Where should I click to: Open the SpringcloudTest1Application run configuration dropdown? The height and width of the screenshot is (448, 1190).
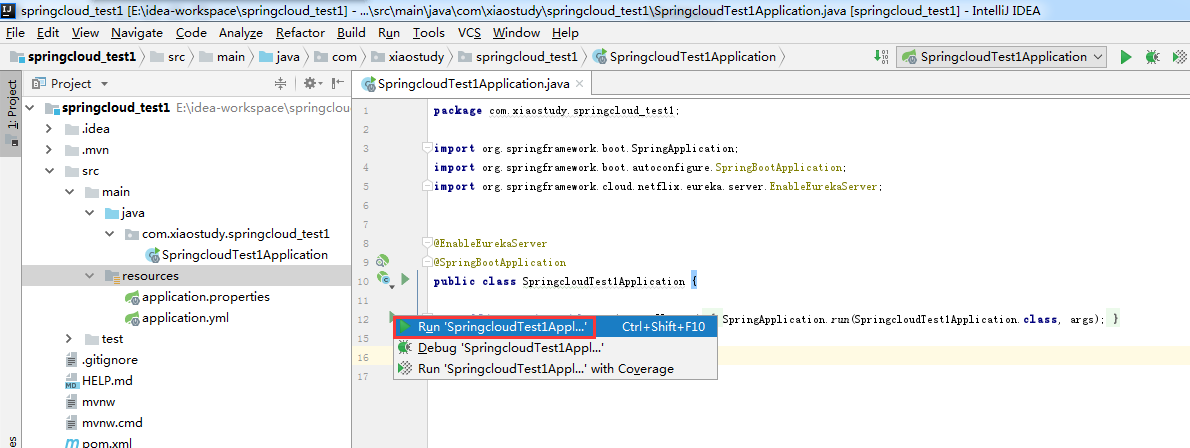(x=1002, y=57)
